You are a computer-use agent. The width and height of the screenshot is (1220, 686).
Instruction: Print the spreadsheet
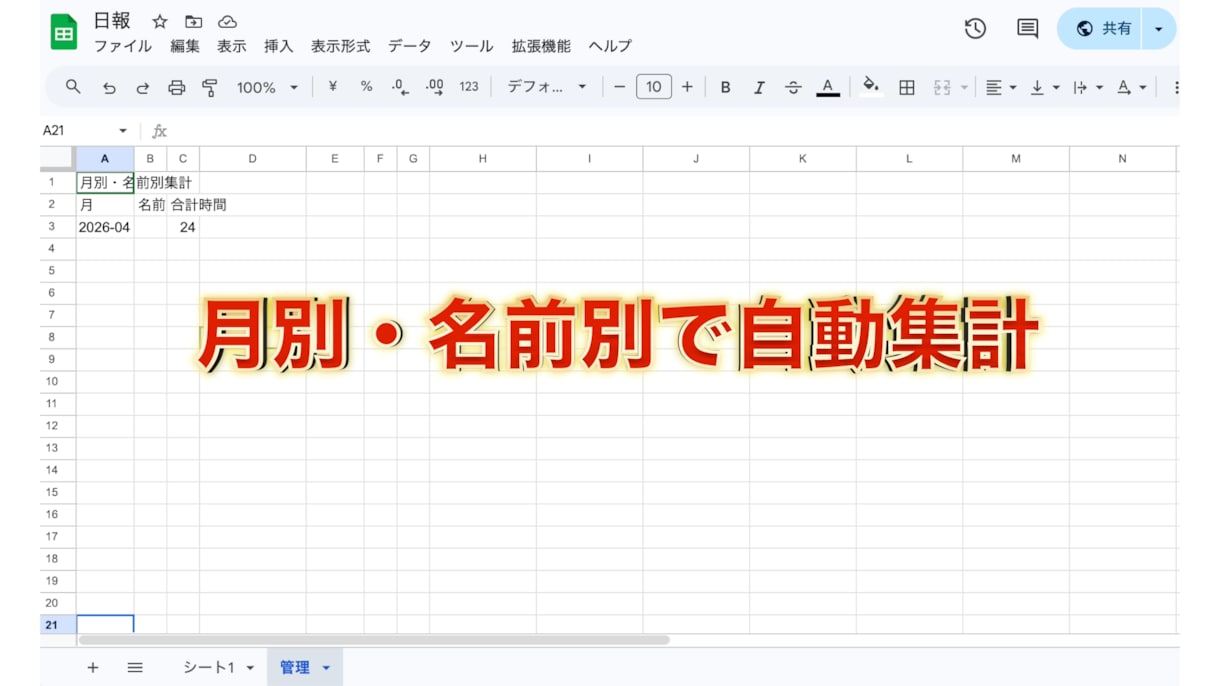tap(177, 88)
